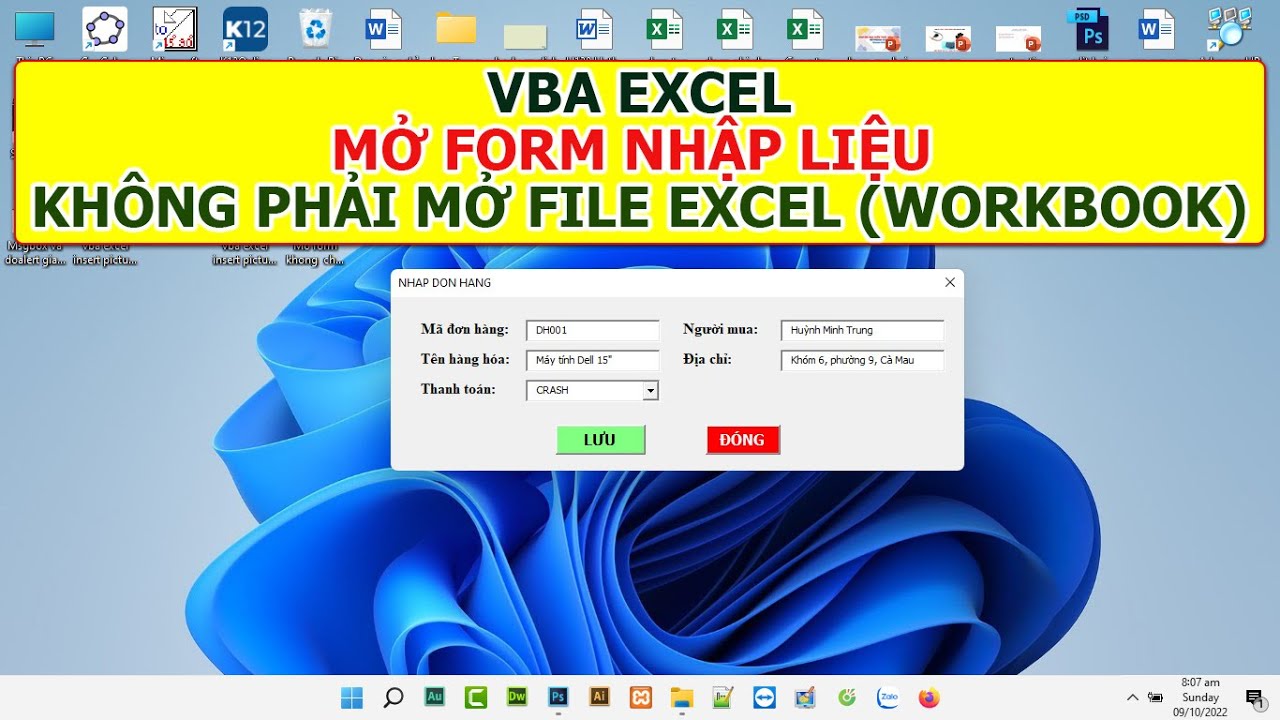Viewport: 1280px width, 720px height.
Task: Select the GeoGebra desktop shortcut
Action: [x=105, y=30]
